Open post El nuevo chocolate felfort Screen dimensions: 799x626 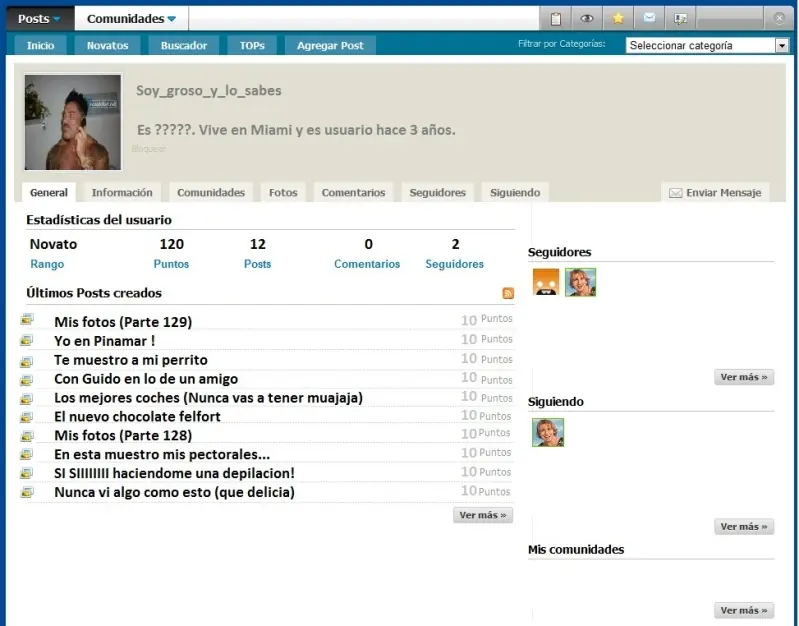[138, 416]
